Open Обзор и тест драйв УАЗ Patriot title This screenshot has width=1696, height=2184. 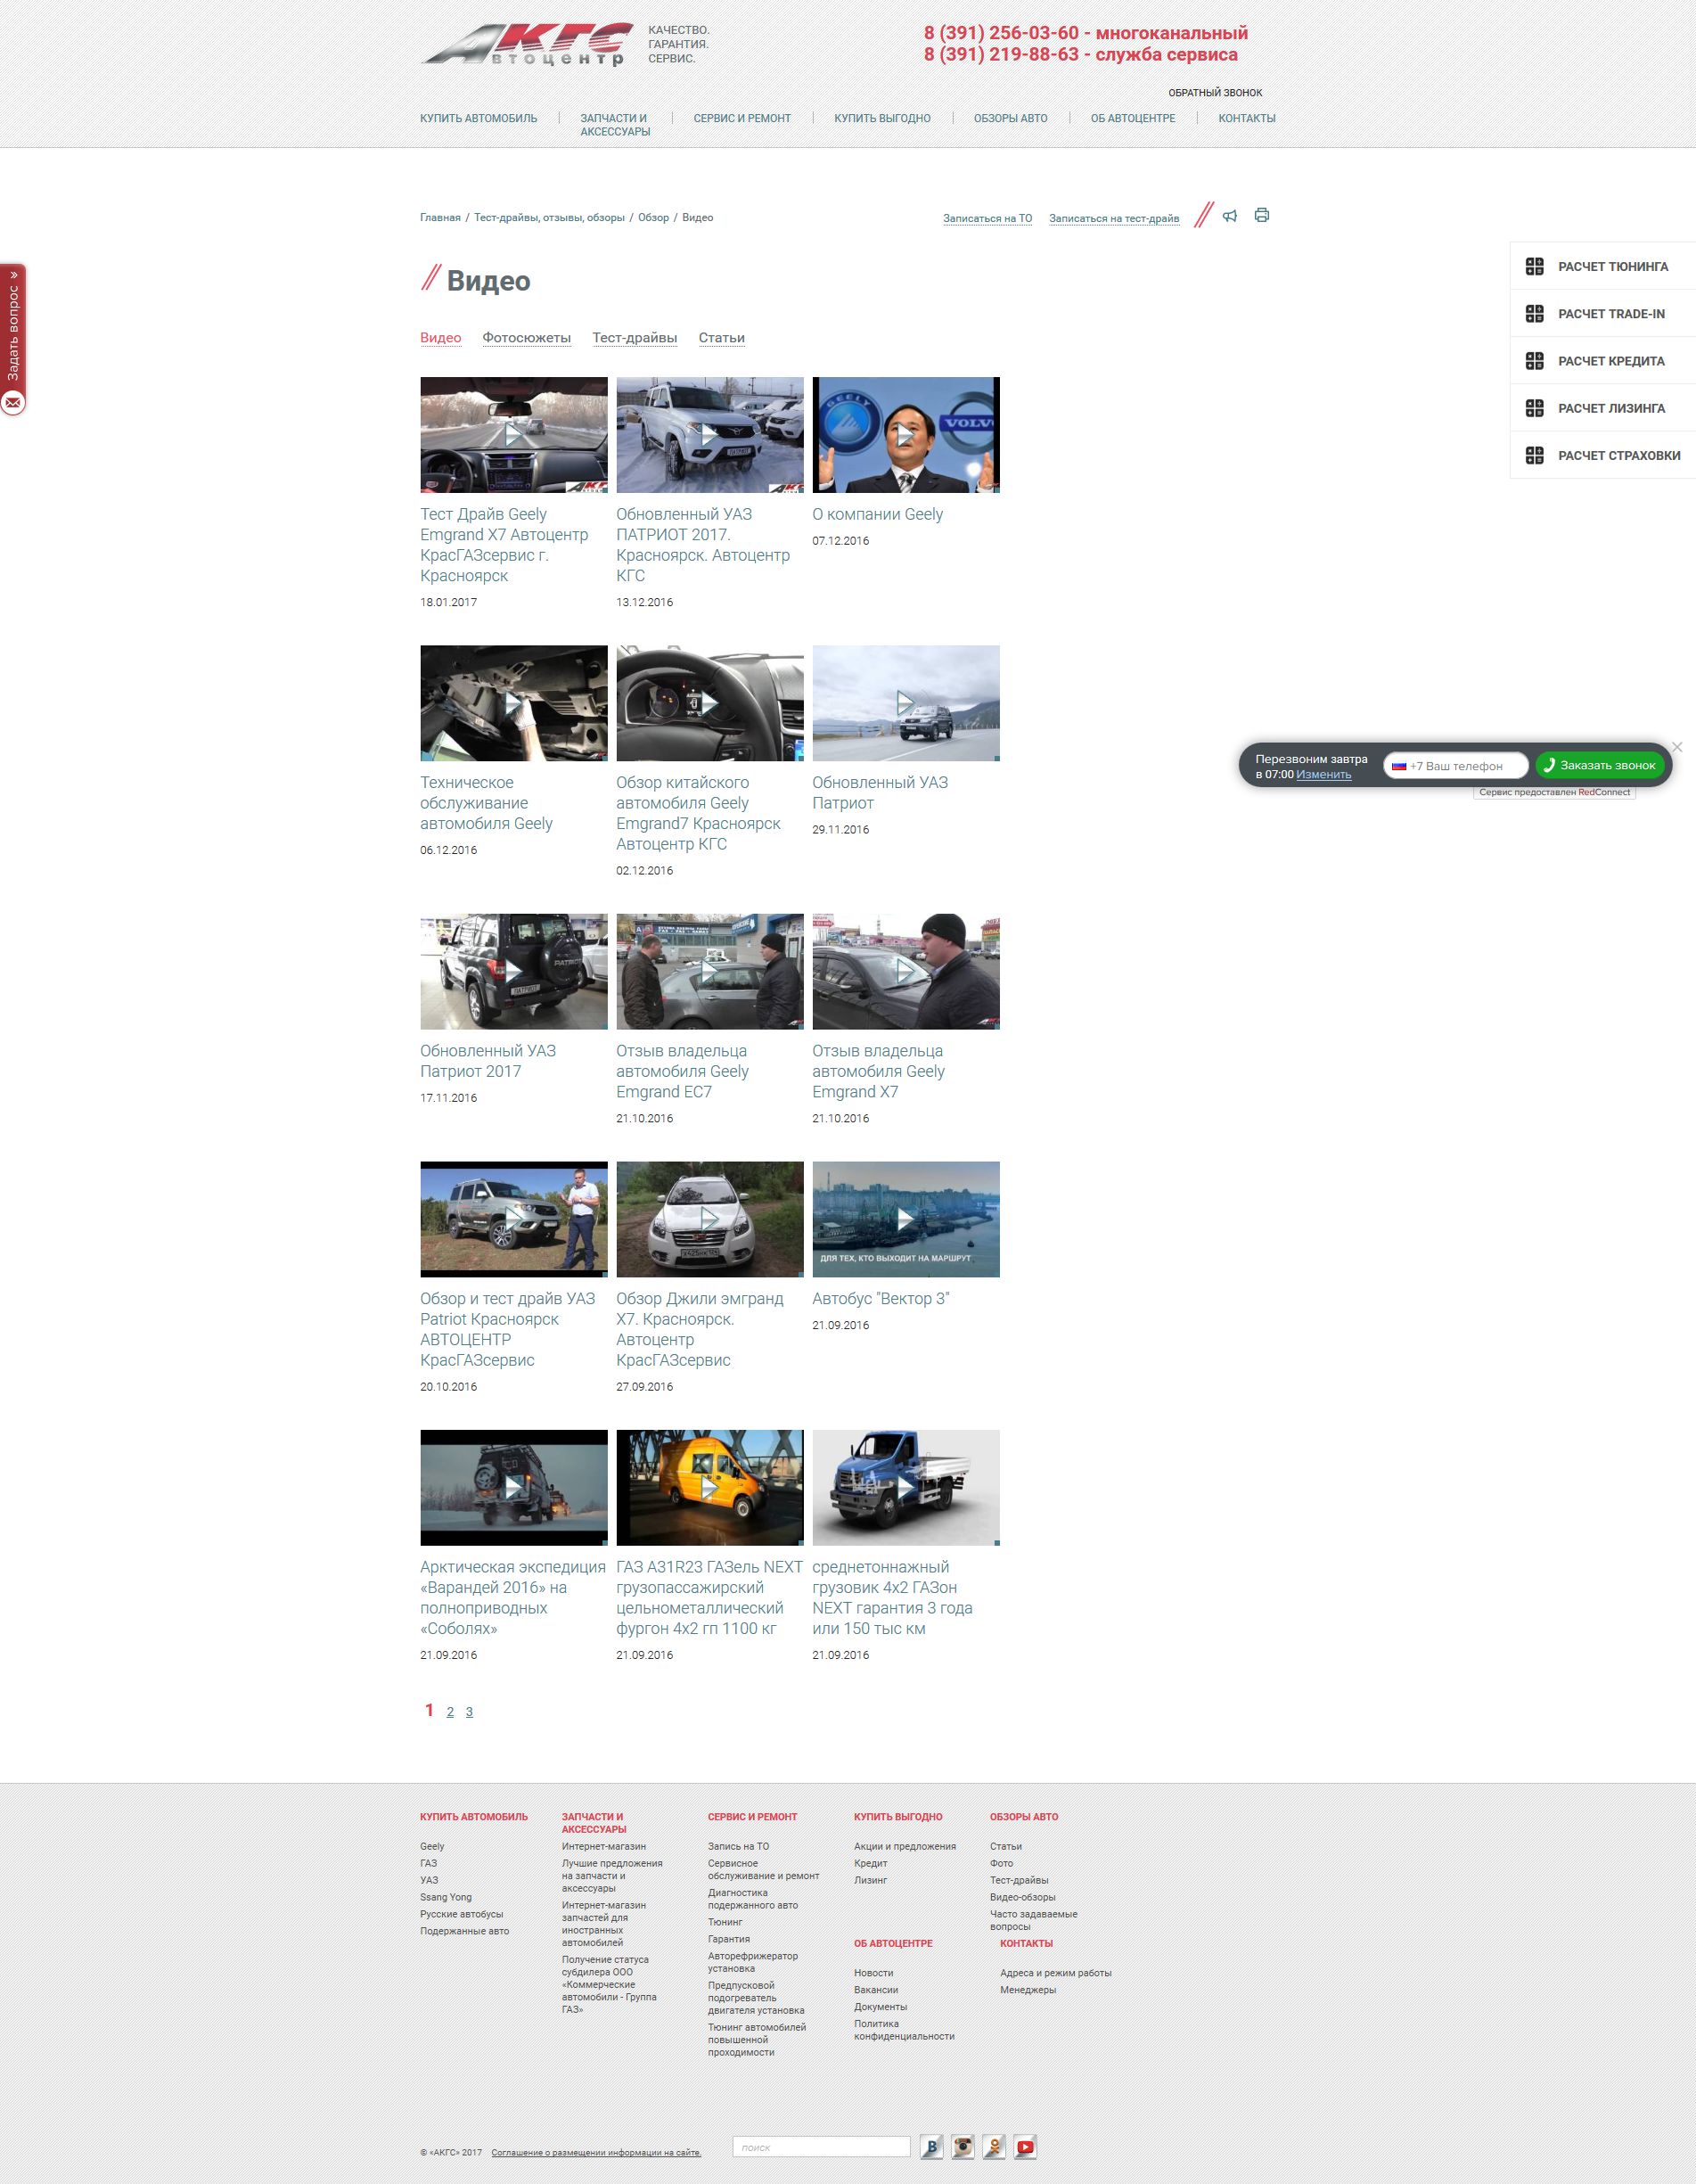click(x=507, y=1329)
